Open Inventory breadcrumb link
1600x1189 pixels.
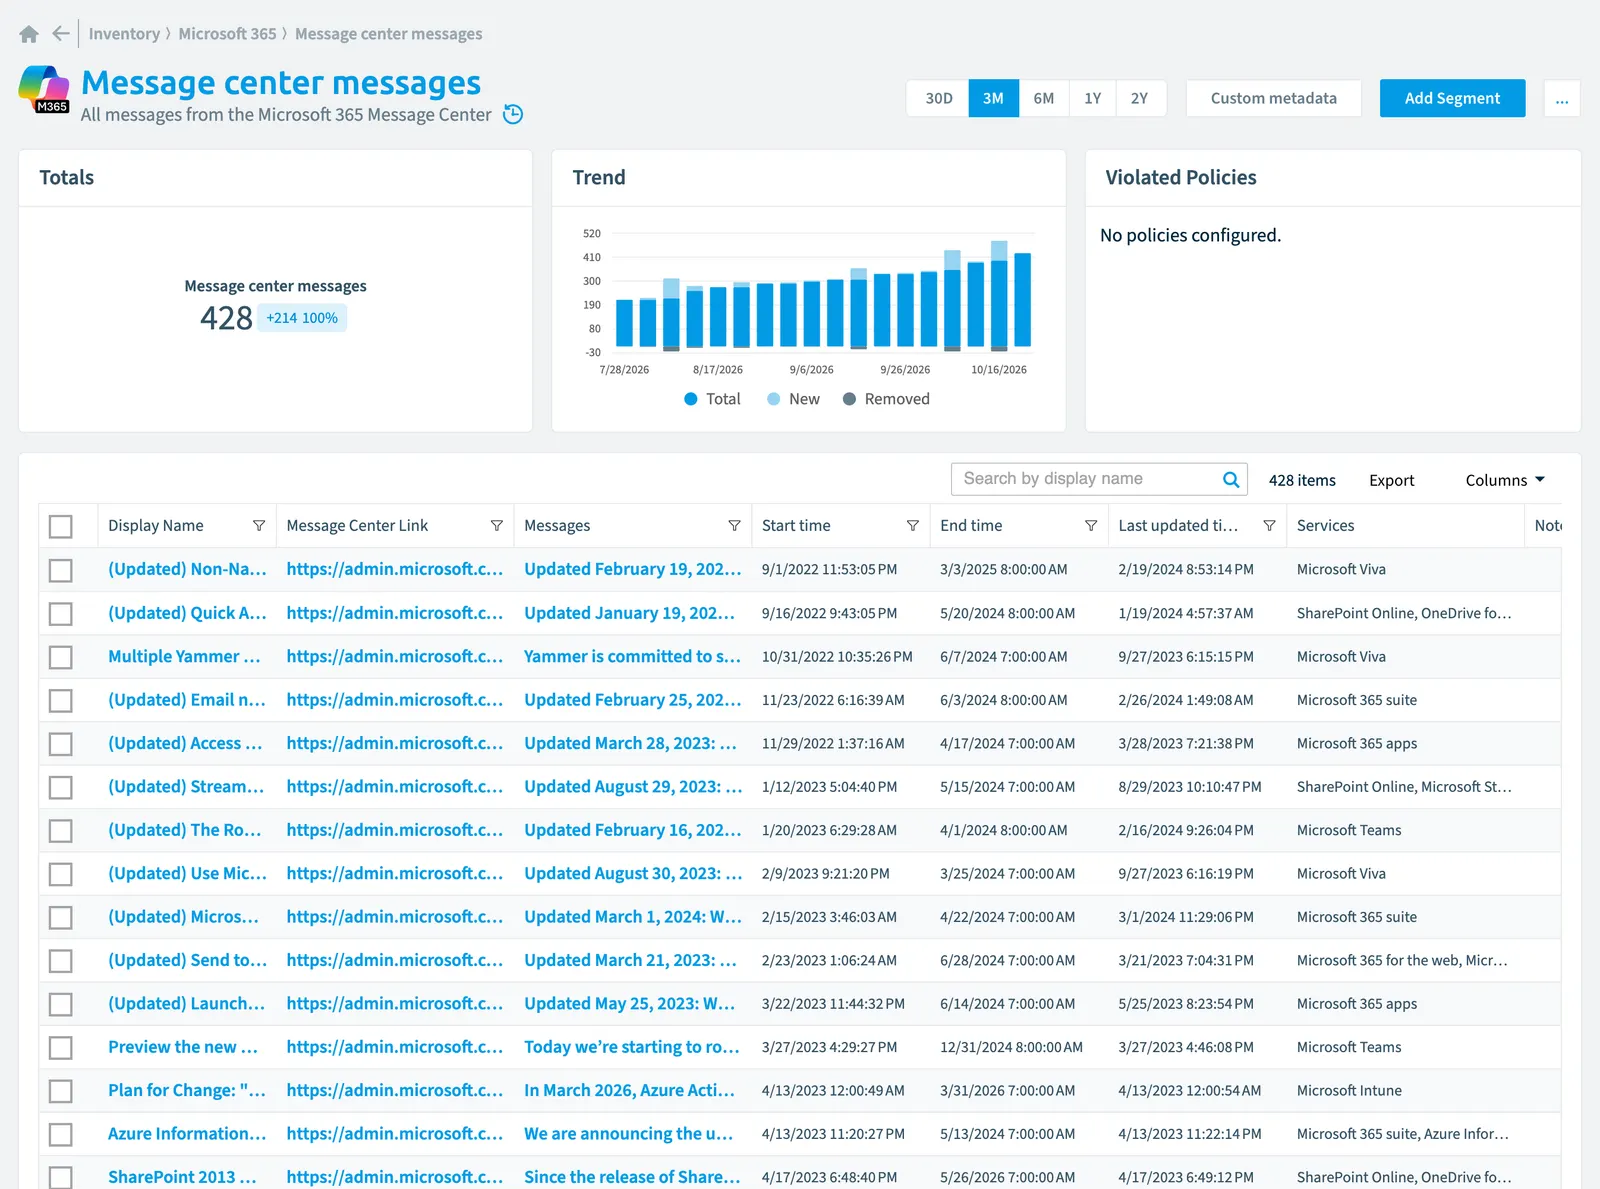[124, 34]
